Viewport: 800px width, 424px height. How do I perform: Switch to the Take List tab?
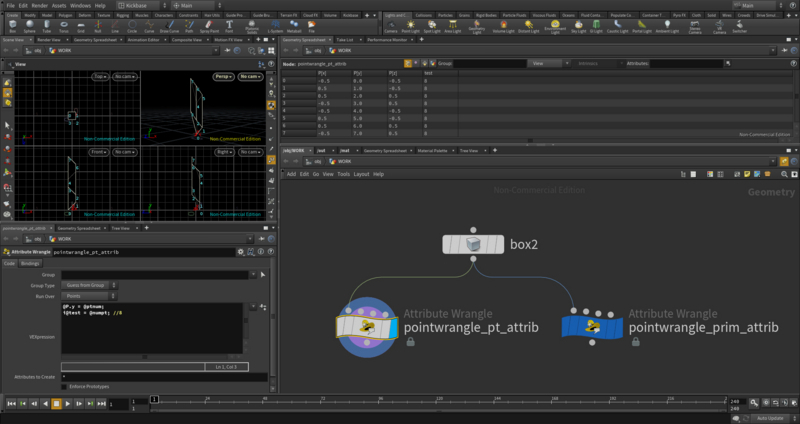coord(345,40)
